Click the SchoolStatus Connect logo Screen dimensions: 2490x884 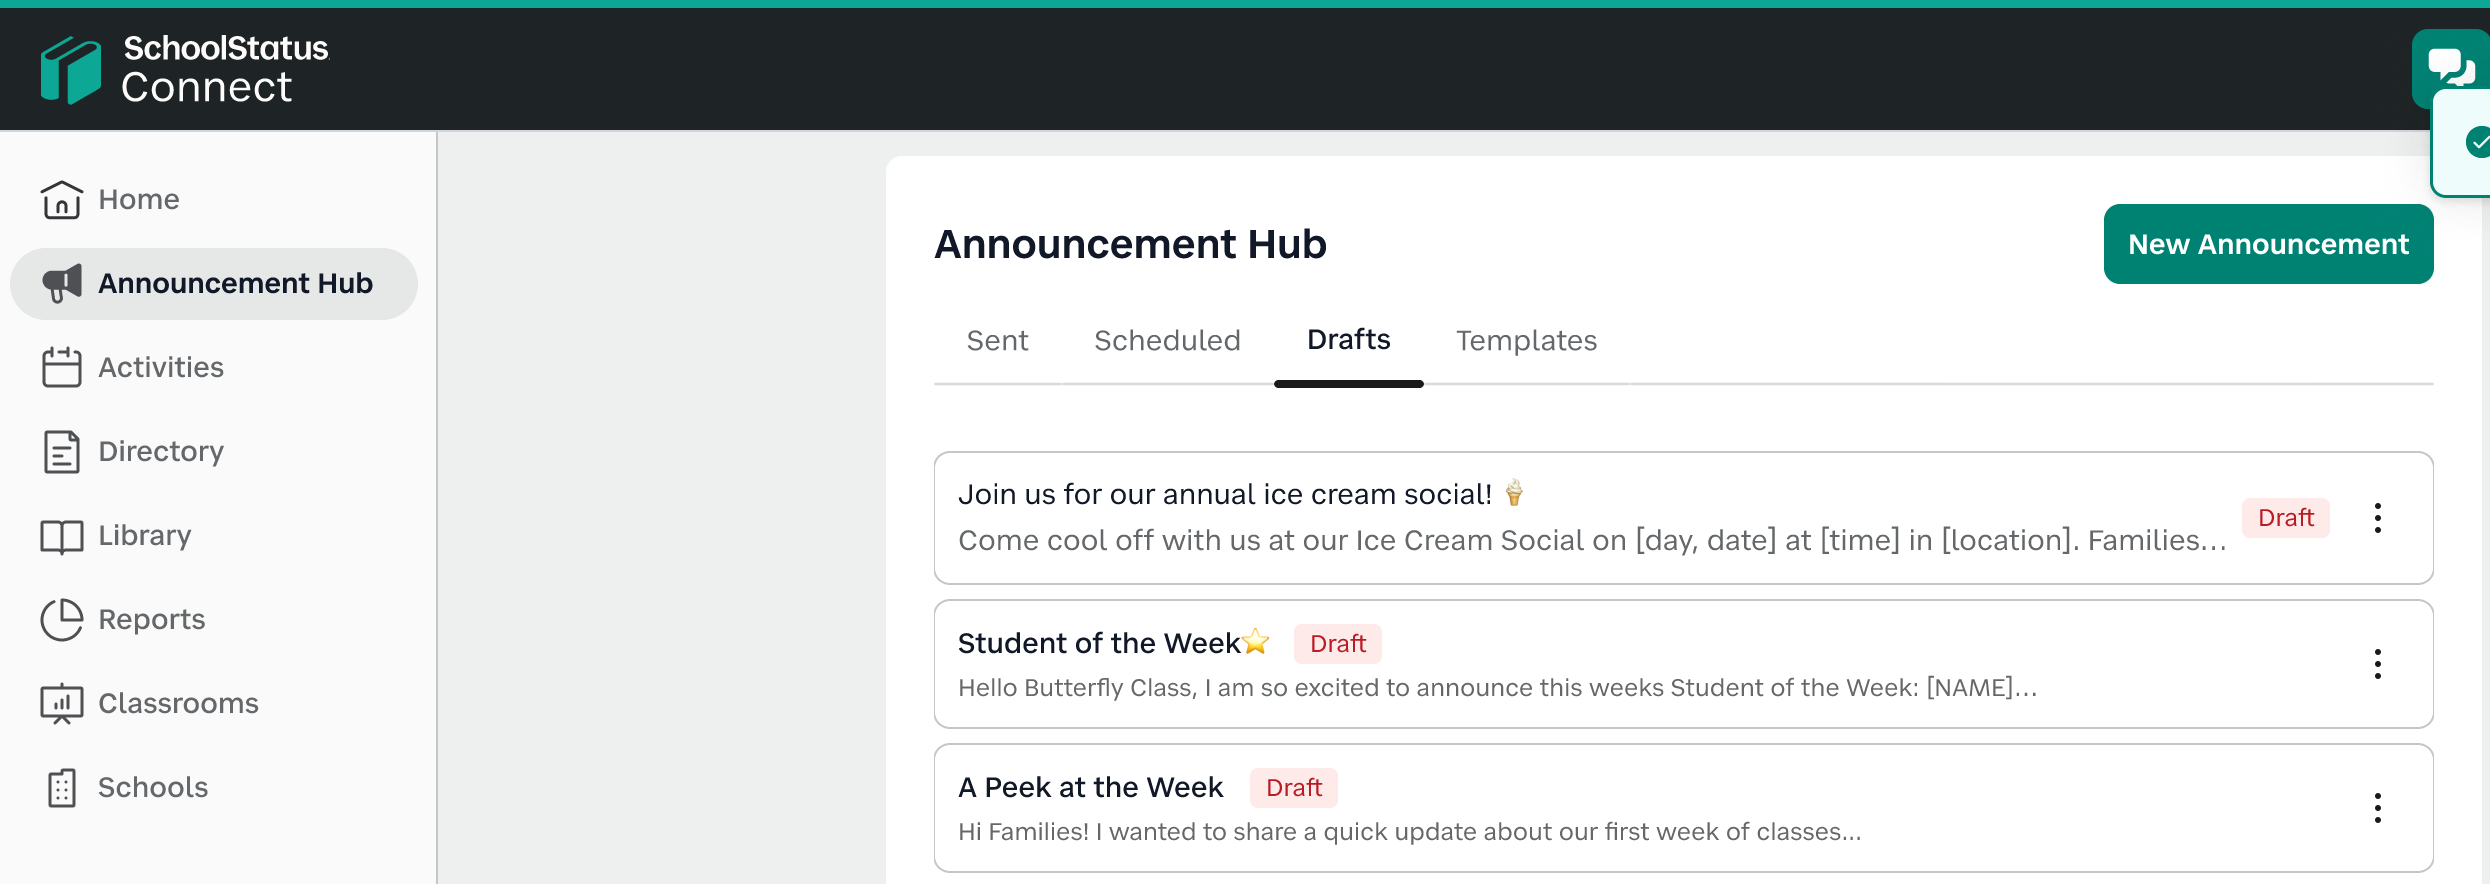[x=185, y=68]
